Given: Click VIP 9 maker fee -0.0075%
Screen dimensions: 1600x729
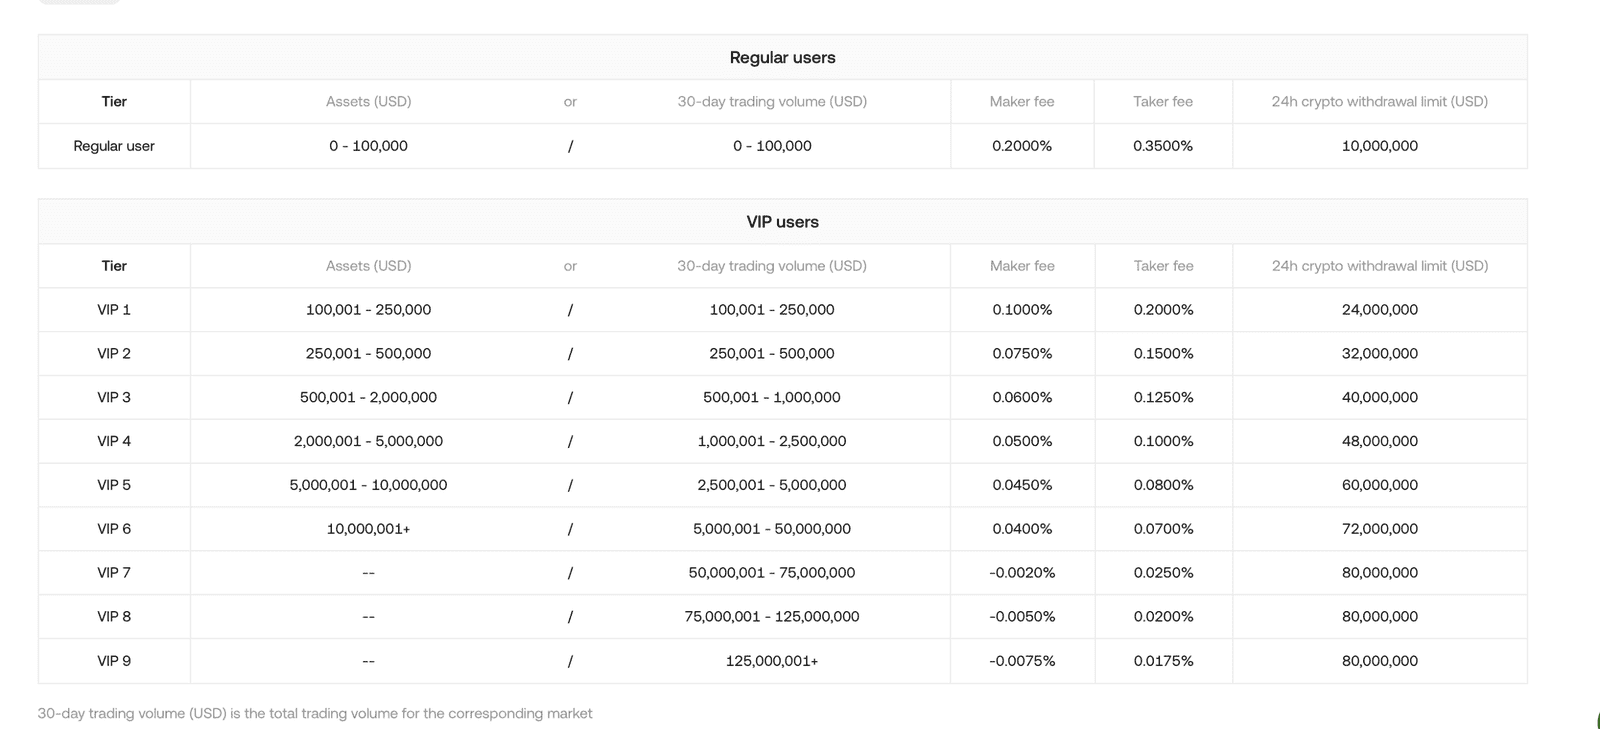Looking at the screenshot, I should coord(1022,661).
